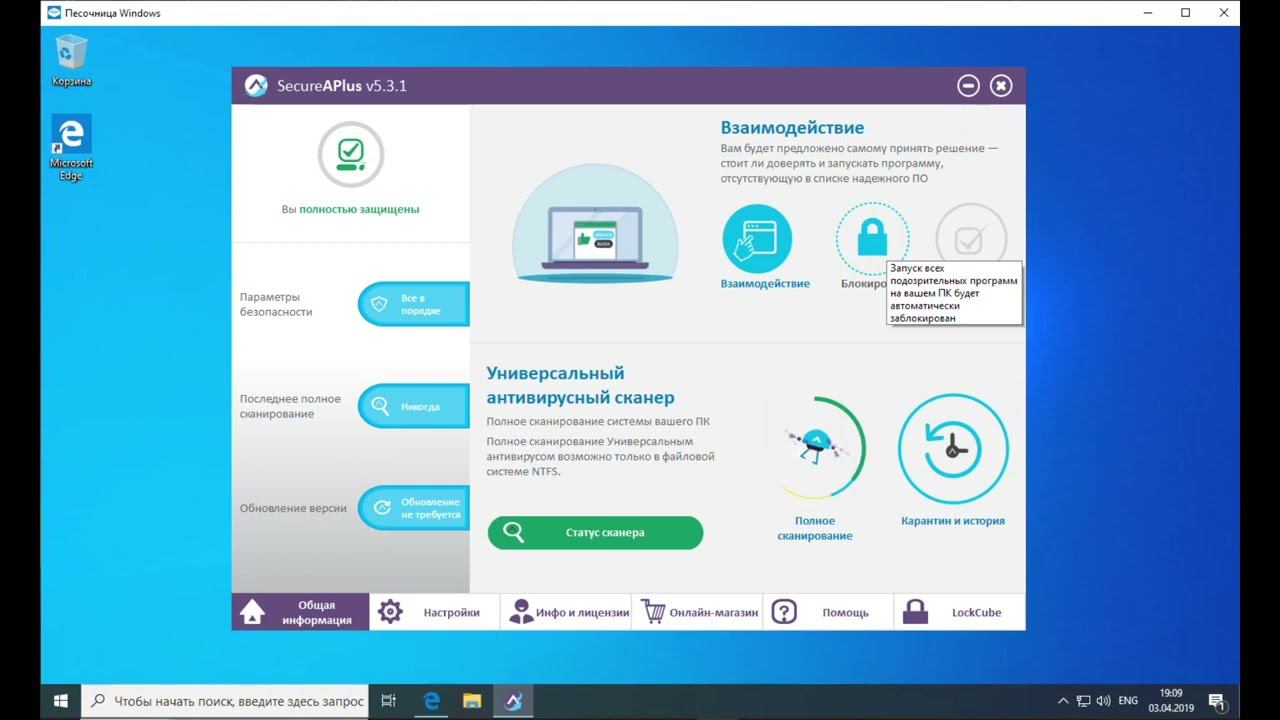Click the laptop illustration under the dome

point(595,238)
